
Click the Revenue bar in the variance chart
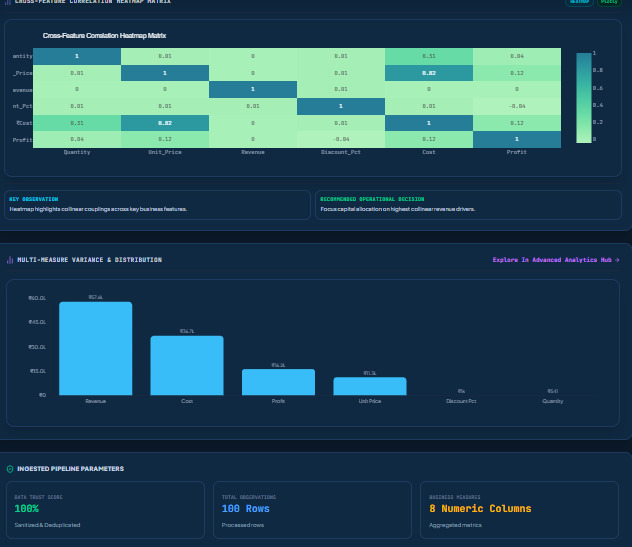(96, 348)
